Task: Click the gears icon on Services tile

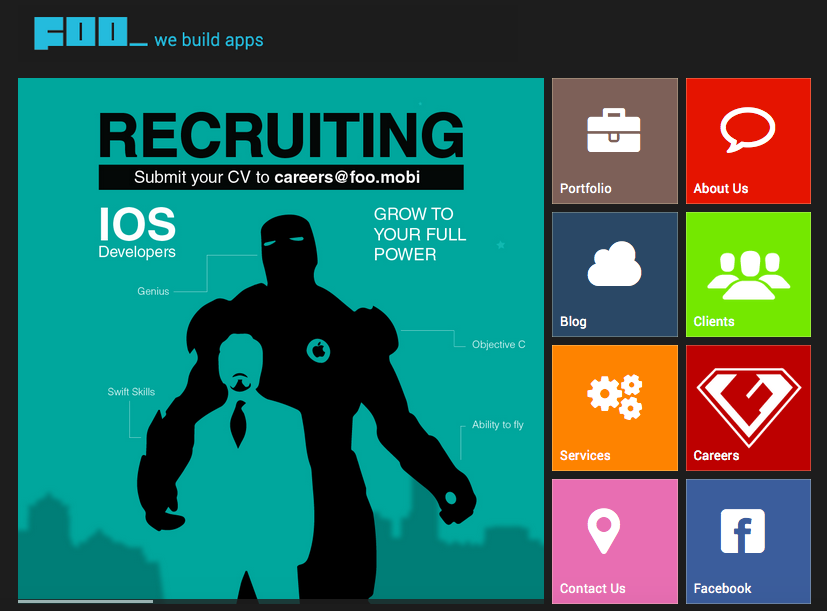Action: pyautogui.click(x=615, y=397)
